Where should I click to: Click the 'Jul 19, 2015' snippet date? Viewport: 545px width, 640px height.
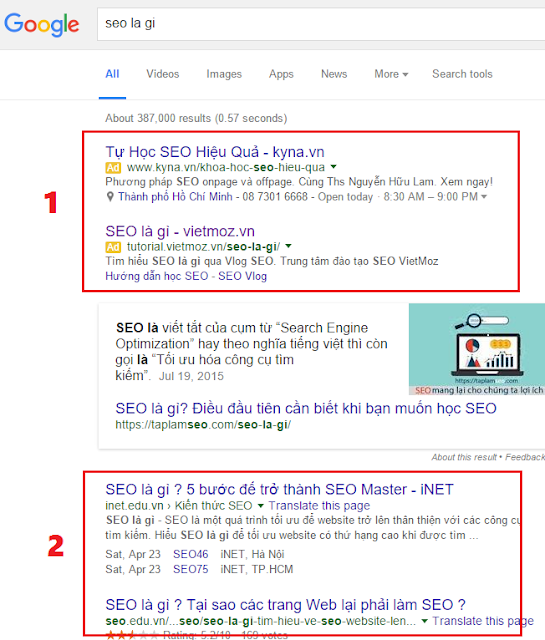191,376
